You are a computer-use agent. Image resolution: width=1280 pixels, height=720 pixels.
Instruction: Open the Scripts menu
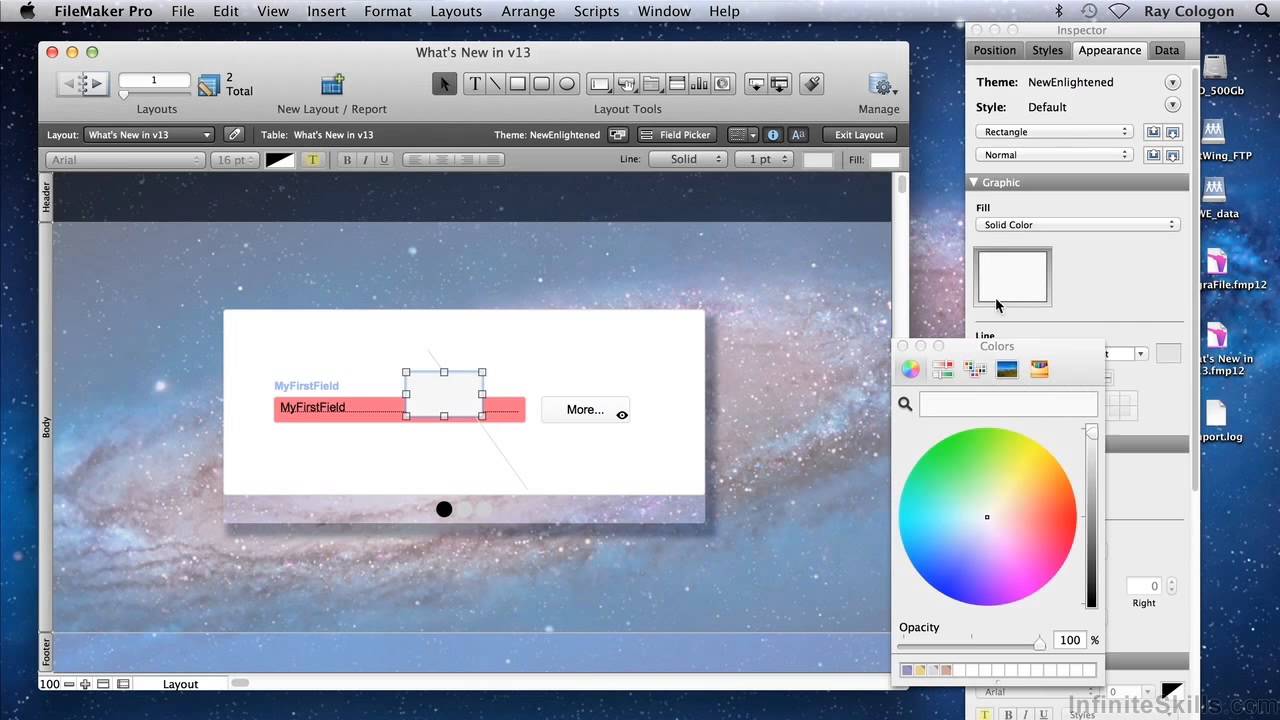click(x=597, y=11)
